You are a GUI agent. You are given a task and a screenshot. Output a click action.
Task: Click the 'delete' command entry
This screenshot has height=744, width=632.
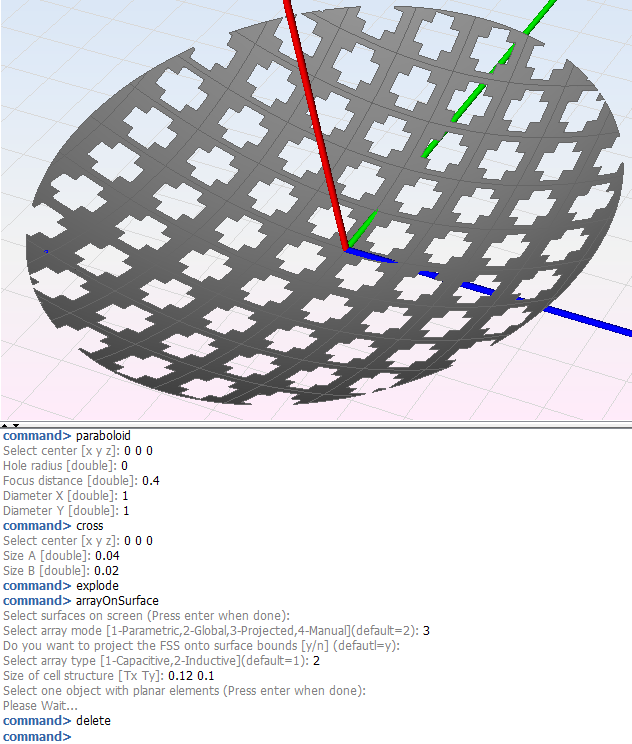[93, 720]
